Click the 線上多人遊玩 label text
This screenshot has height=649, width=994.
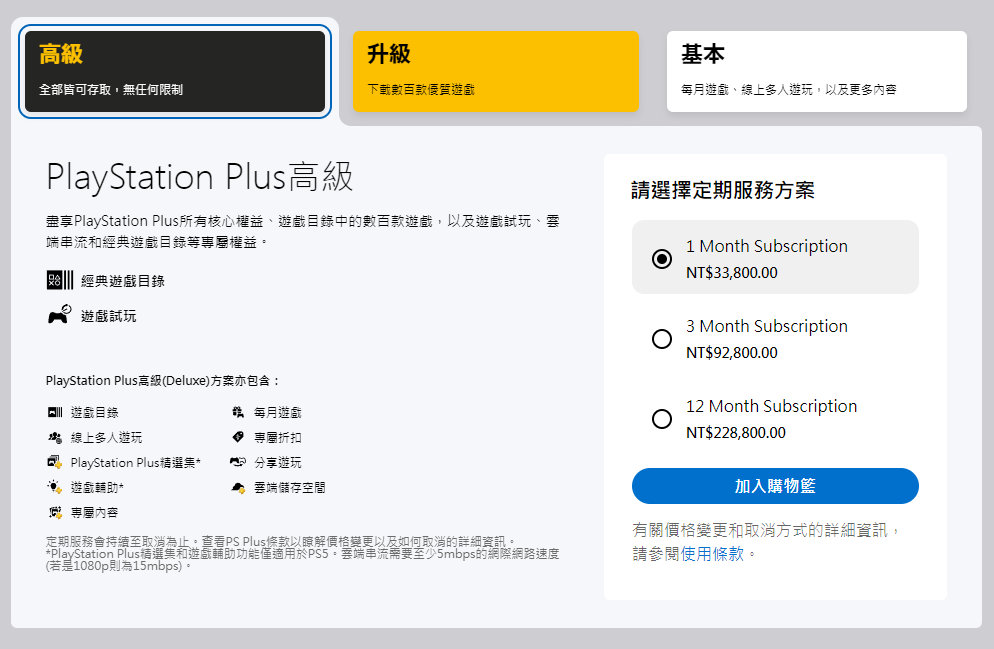pos(106,437)
